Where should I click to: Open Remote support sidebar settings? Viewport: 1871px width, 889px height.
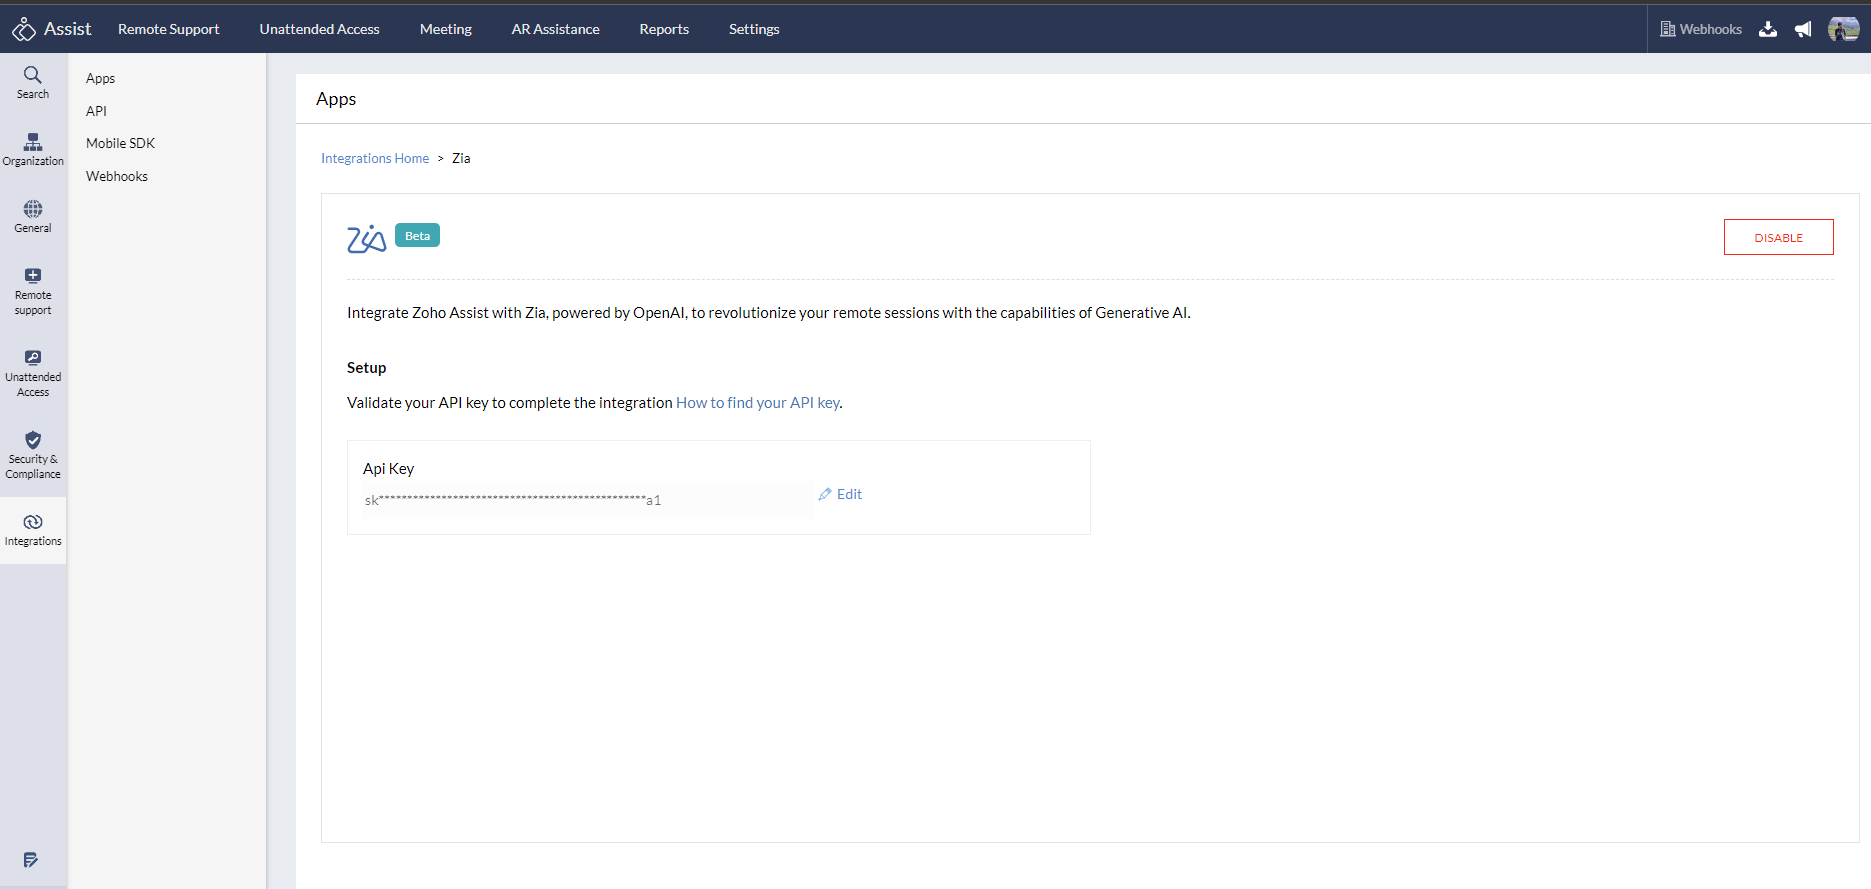pos(33,291)
